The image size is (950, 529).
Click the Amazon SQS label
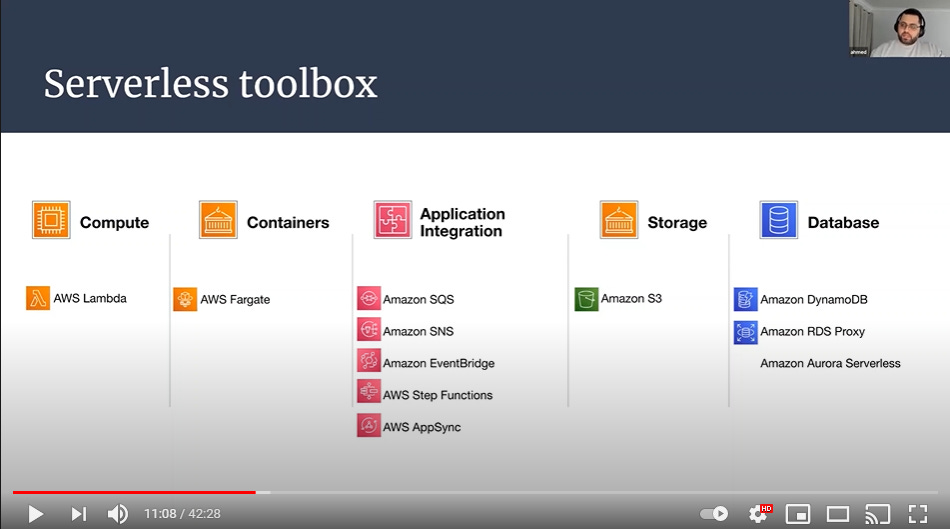pyautogui.click(x=418, y=299)
